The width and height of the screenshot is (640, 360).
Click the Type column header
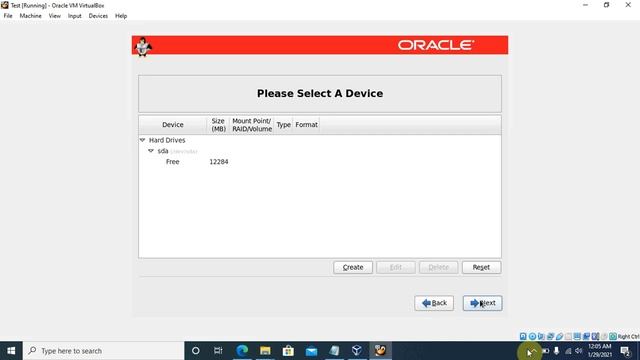(x=283, y=125)
